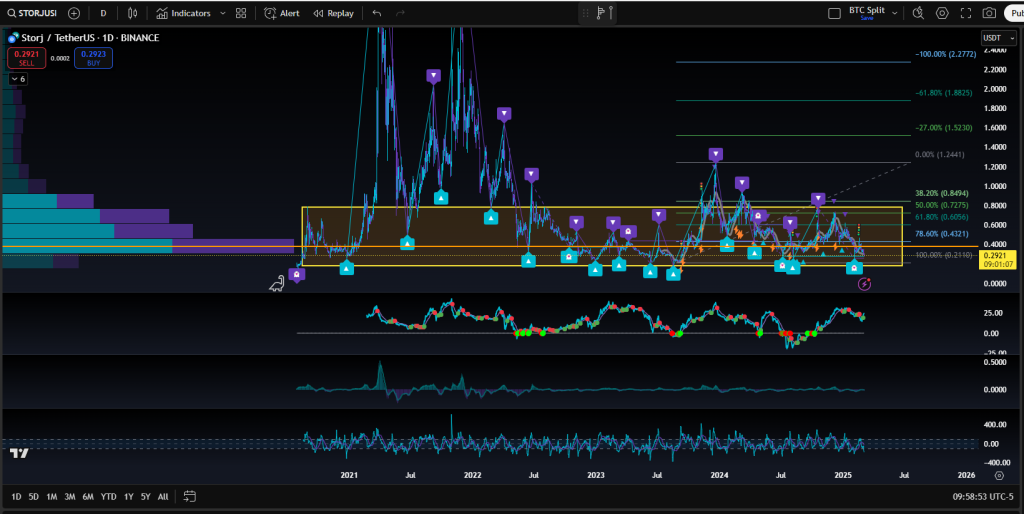Click the dinosaur icon near chart start
1024x514 pixels.
[277, 283]
